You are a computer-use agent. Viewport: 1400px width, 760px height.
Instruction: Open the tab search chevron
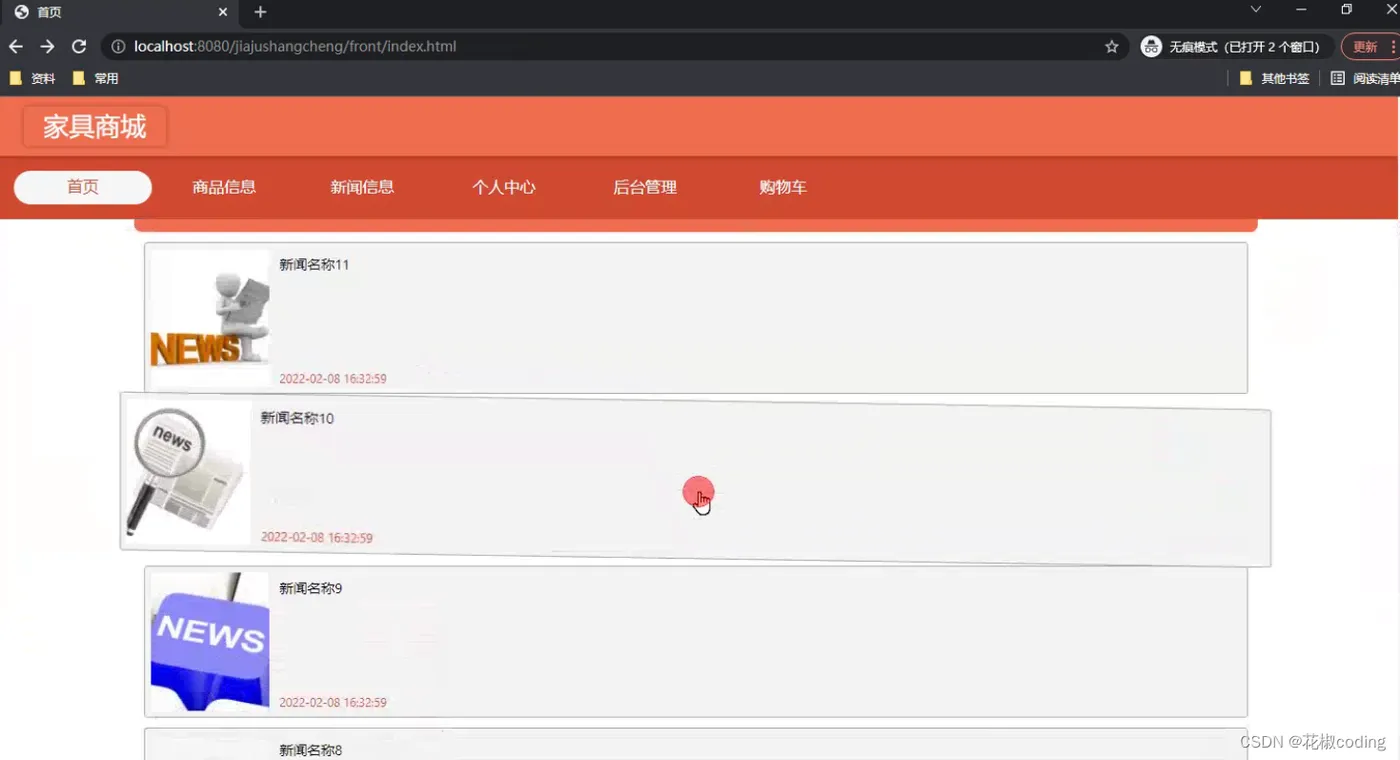1256,10
